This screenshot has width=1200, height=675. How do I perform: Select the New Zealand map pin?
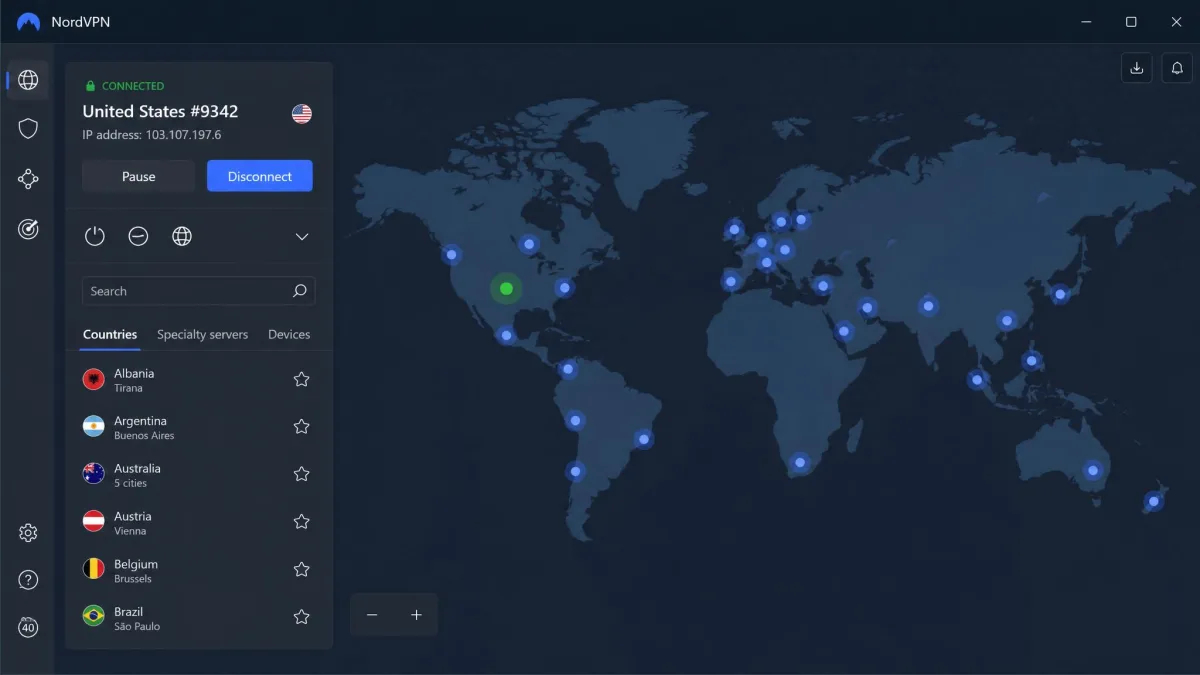click(1154, 501)
